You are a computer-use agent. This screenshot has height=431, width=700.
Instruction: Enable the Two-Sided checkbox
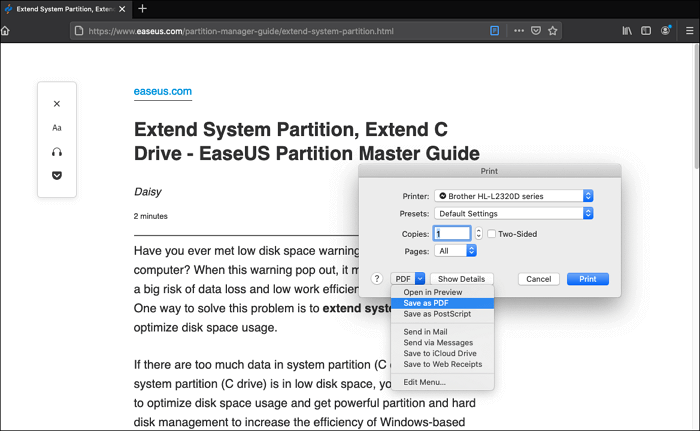[492, 234]
